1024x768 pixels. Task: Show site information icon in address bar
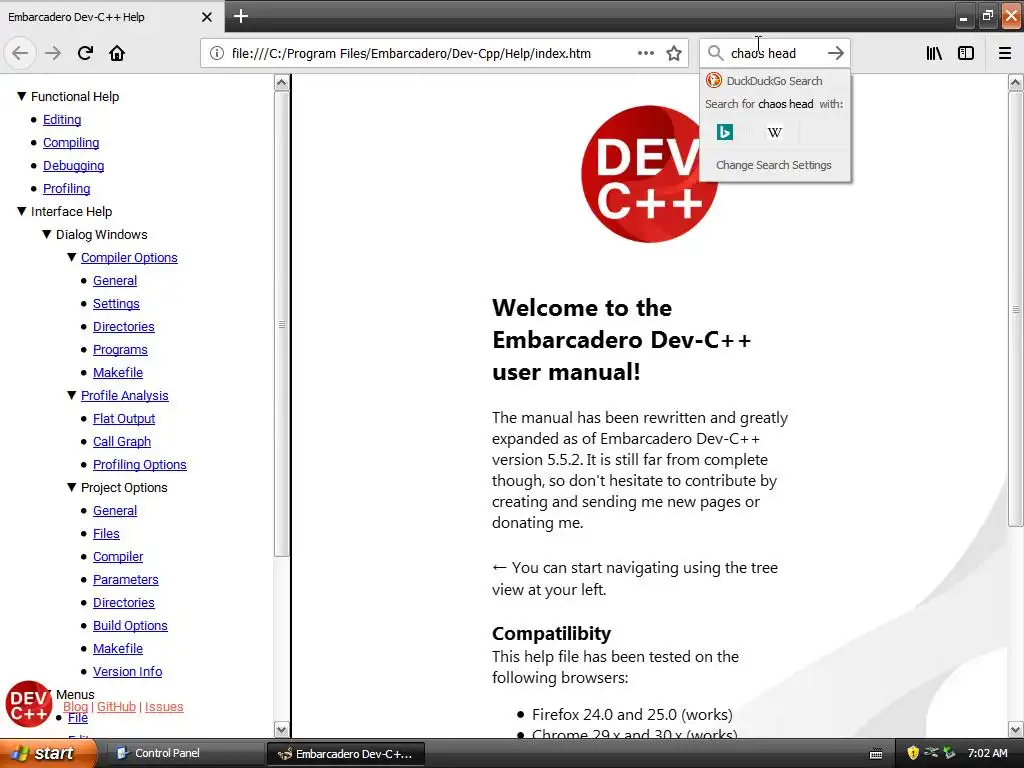(x=217, y=53)
